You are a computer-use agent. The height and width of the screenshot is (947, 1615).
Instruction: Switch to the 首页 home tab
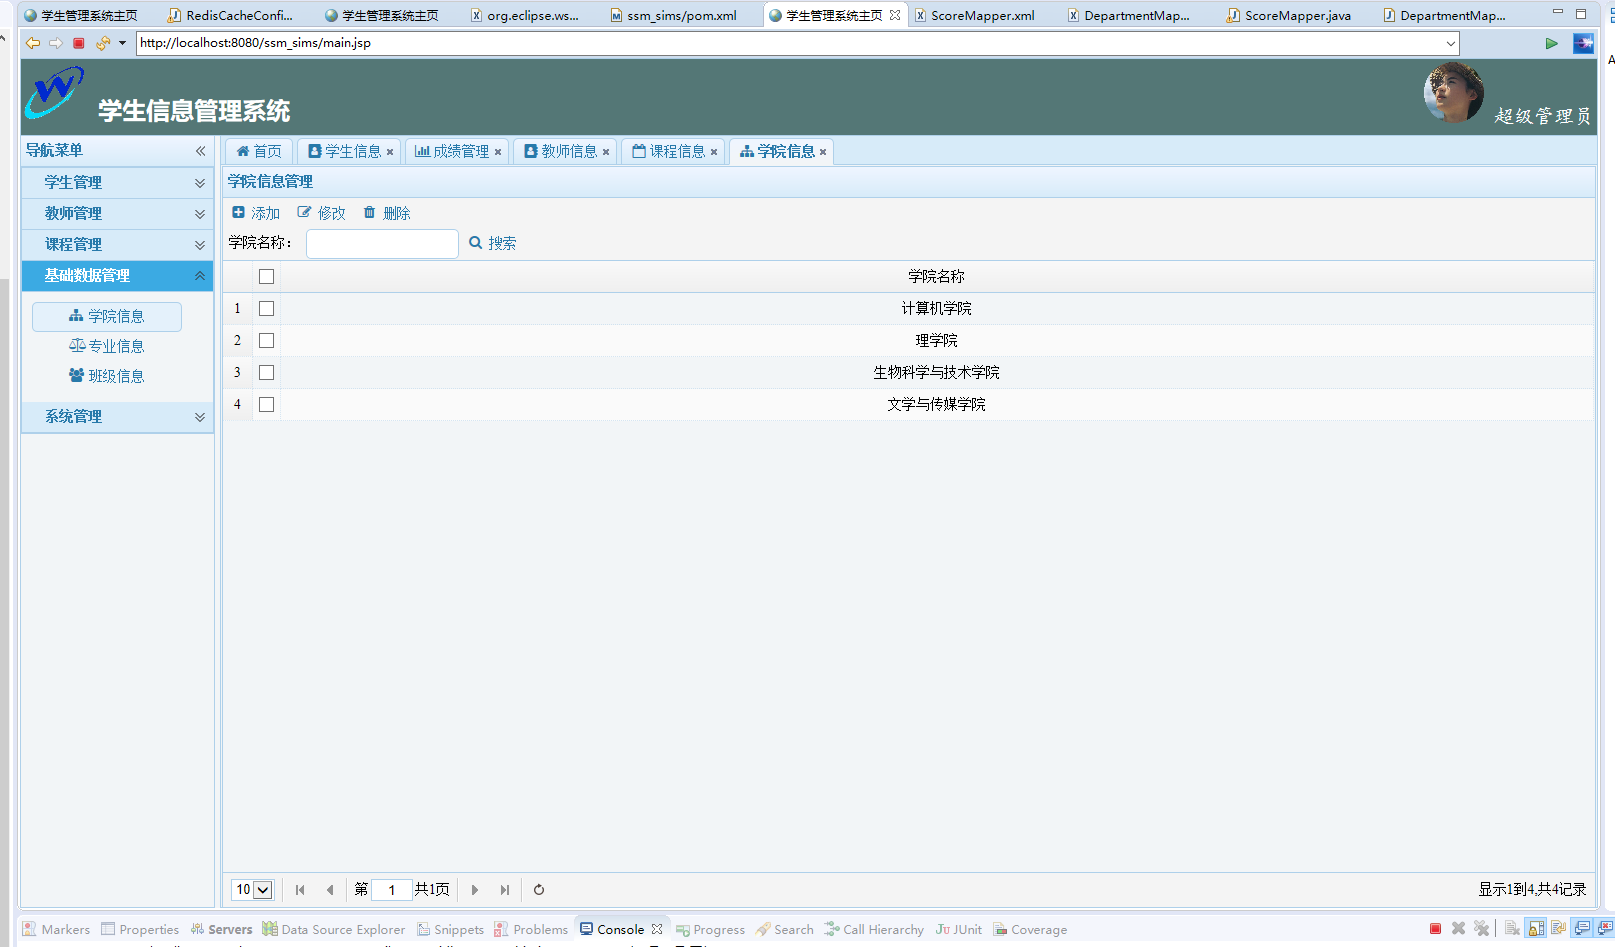(x=259, y=152)
